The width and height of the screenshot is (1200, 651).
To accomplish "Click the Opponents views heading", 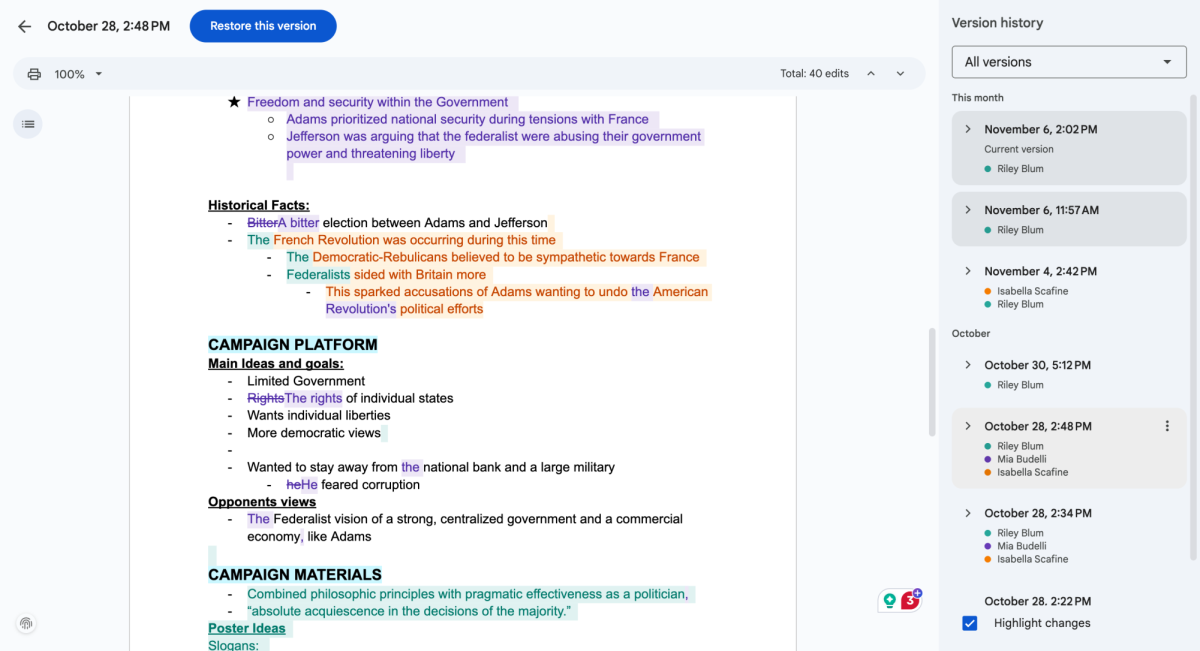I will 262,502.
